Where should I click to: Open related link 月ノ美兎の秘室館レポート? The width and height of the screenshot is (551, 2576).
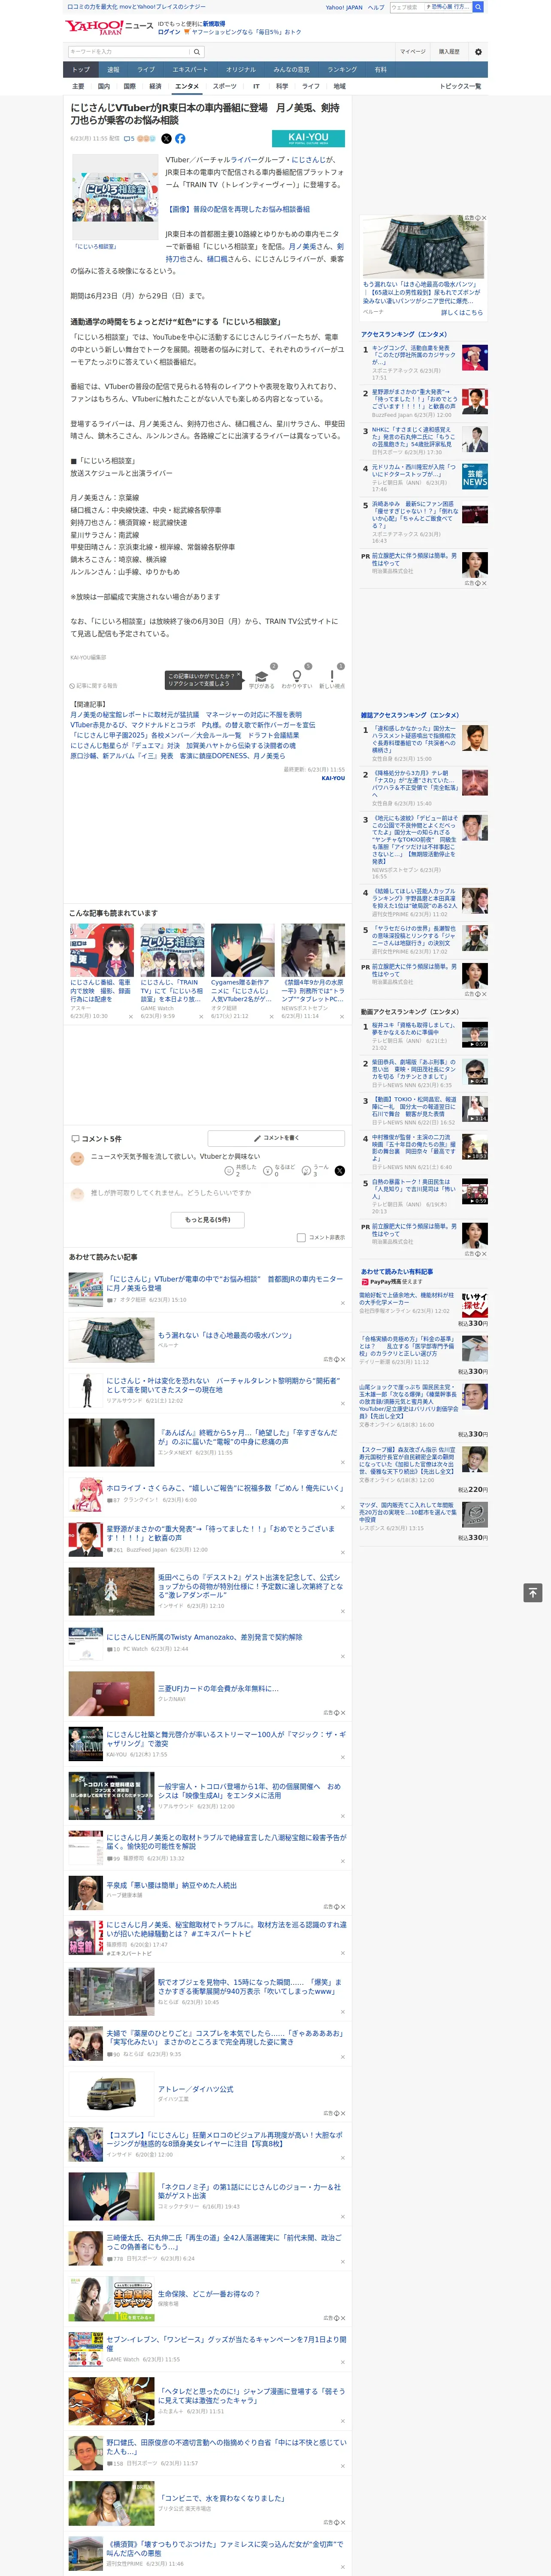click(185, 715)
